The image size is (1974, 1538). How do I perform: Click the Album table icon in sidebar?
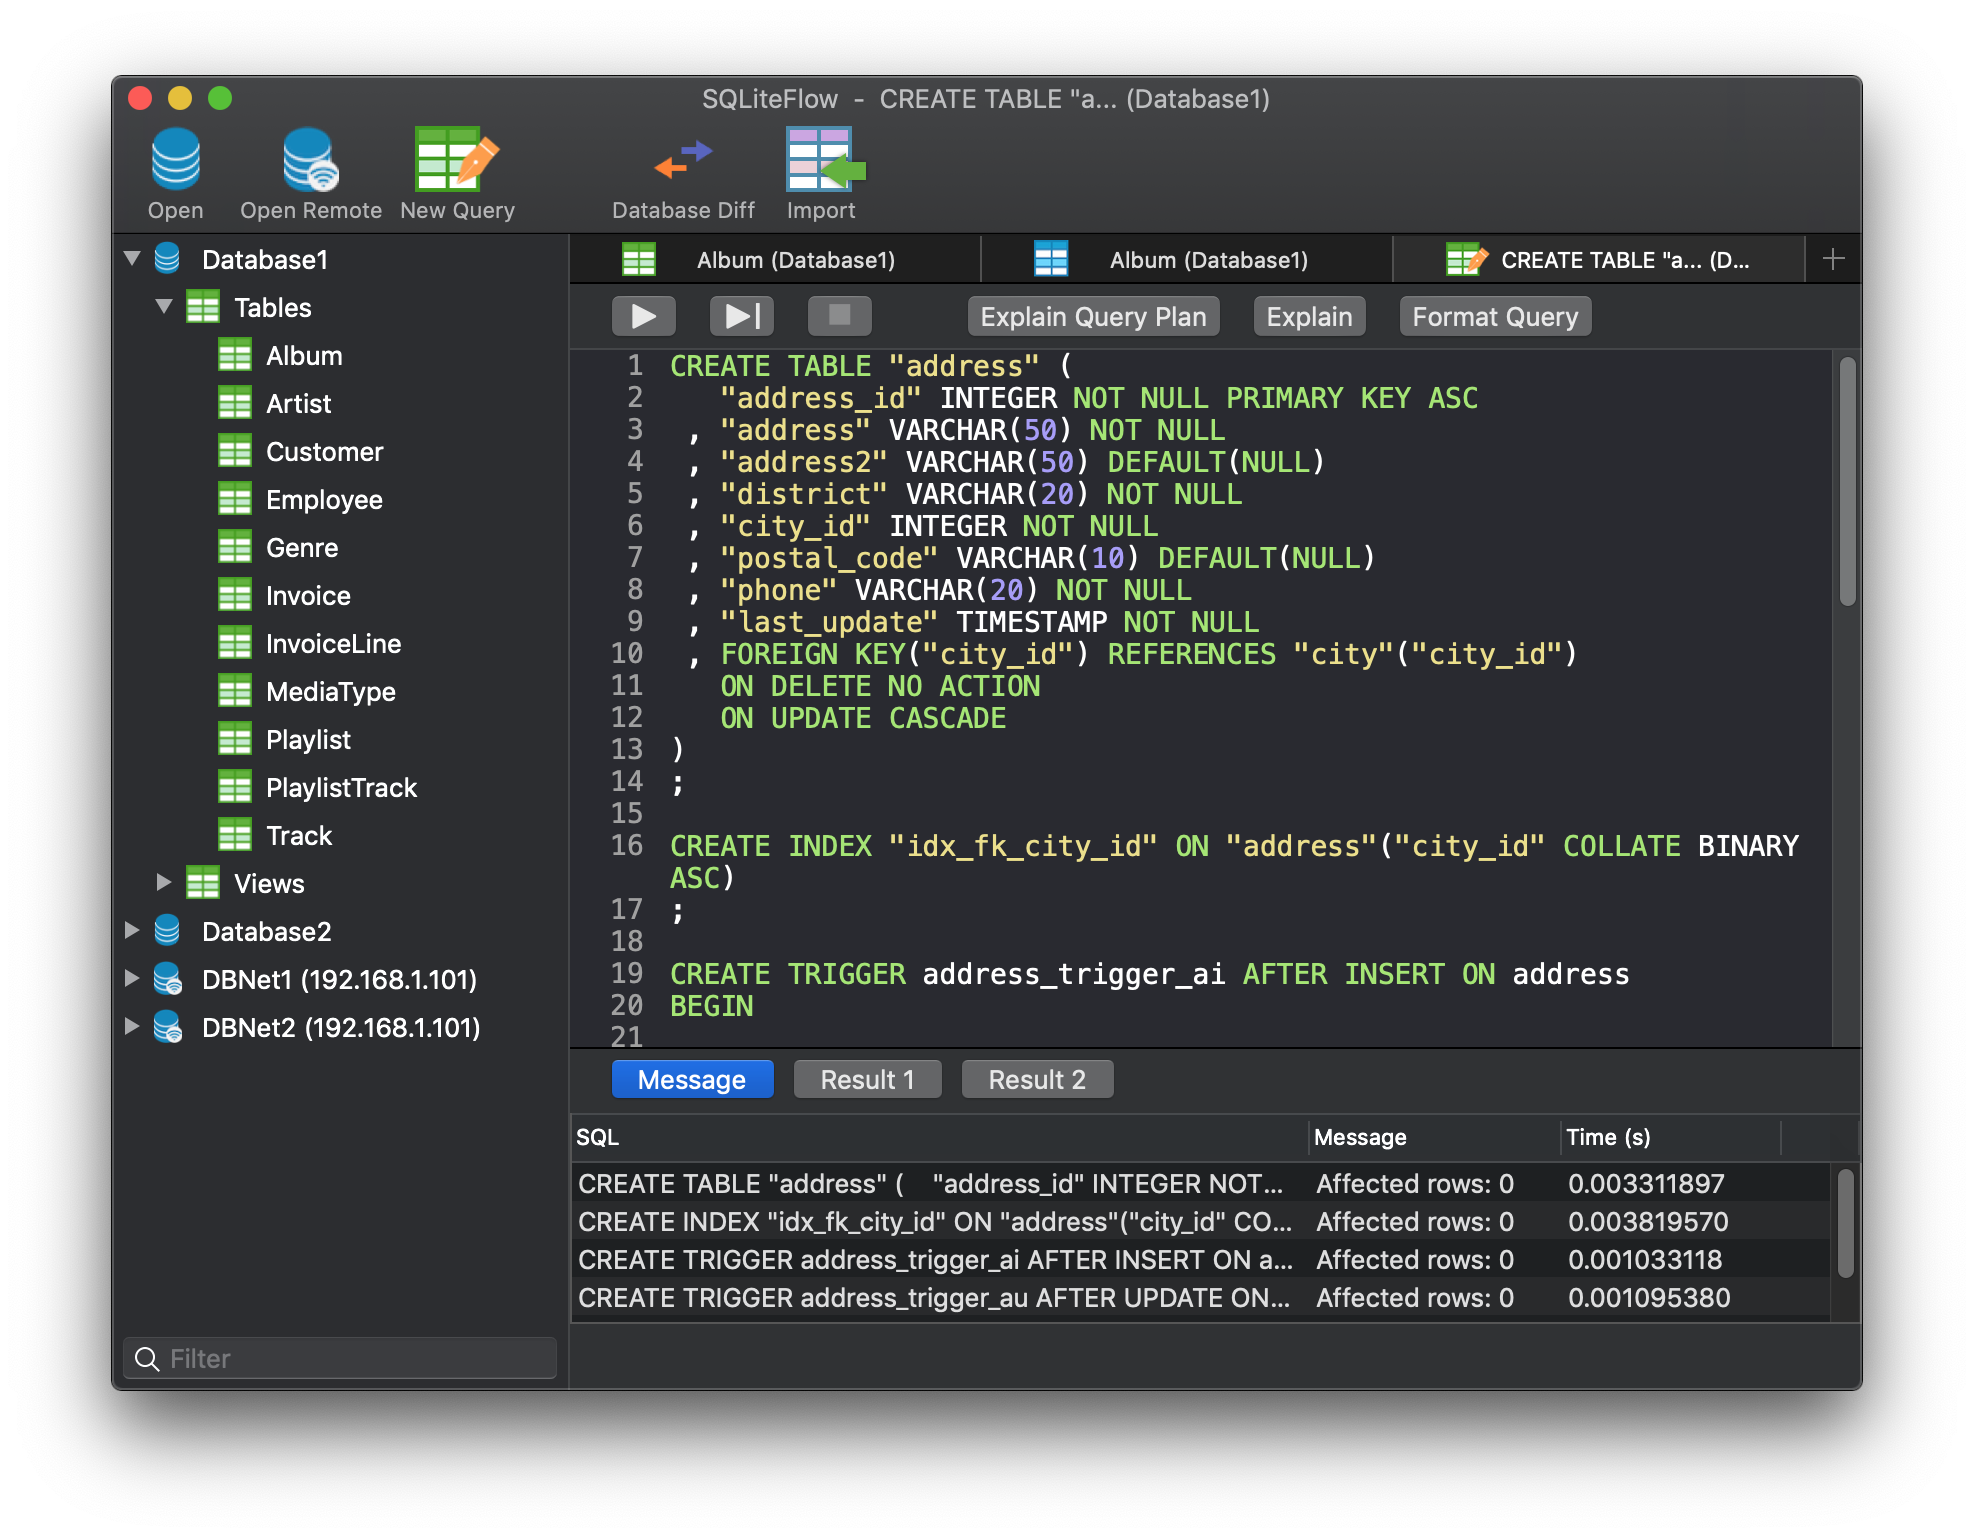click(235, 356)
